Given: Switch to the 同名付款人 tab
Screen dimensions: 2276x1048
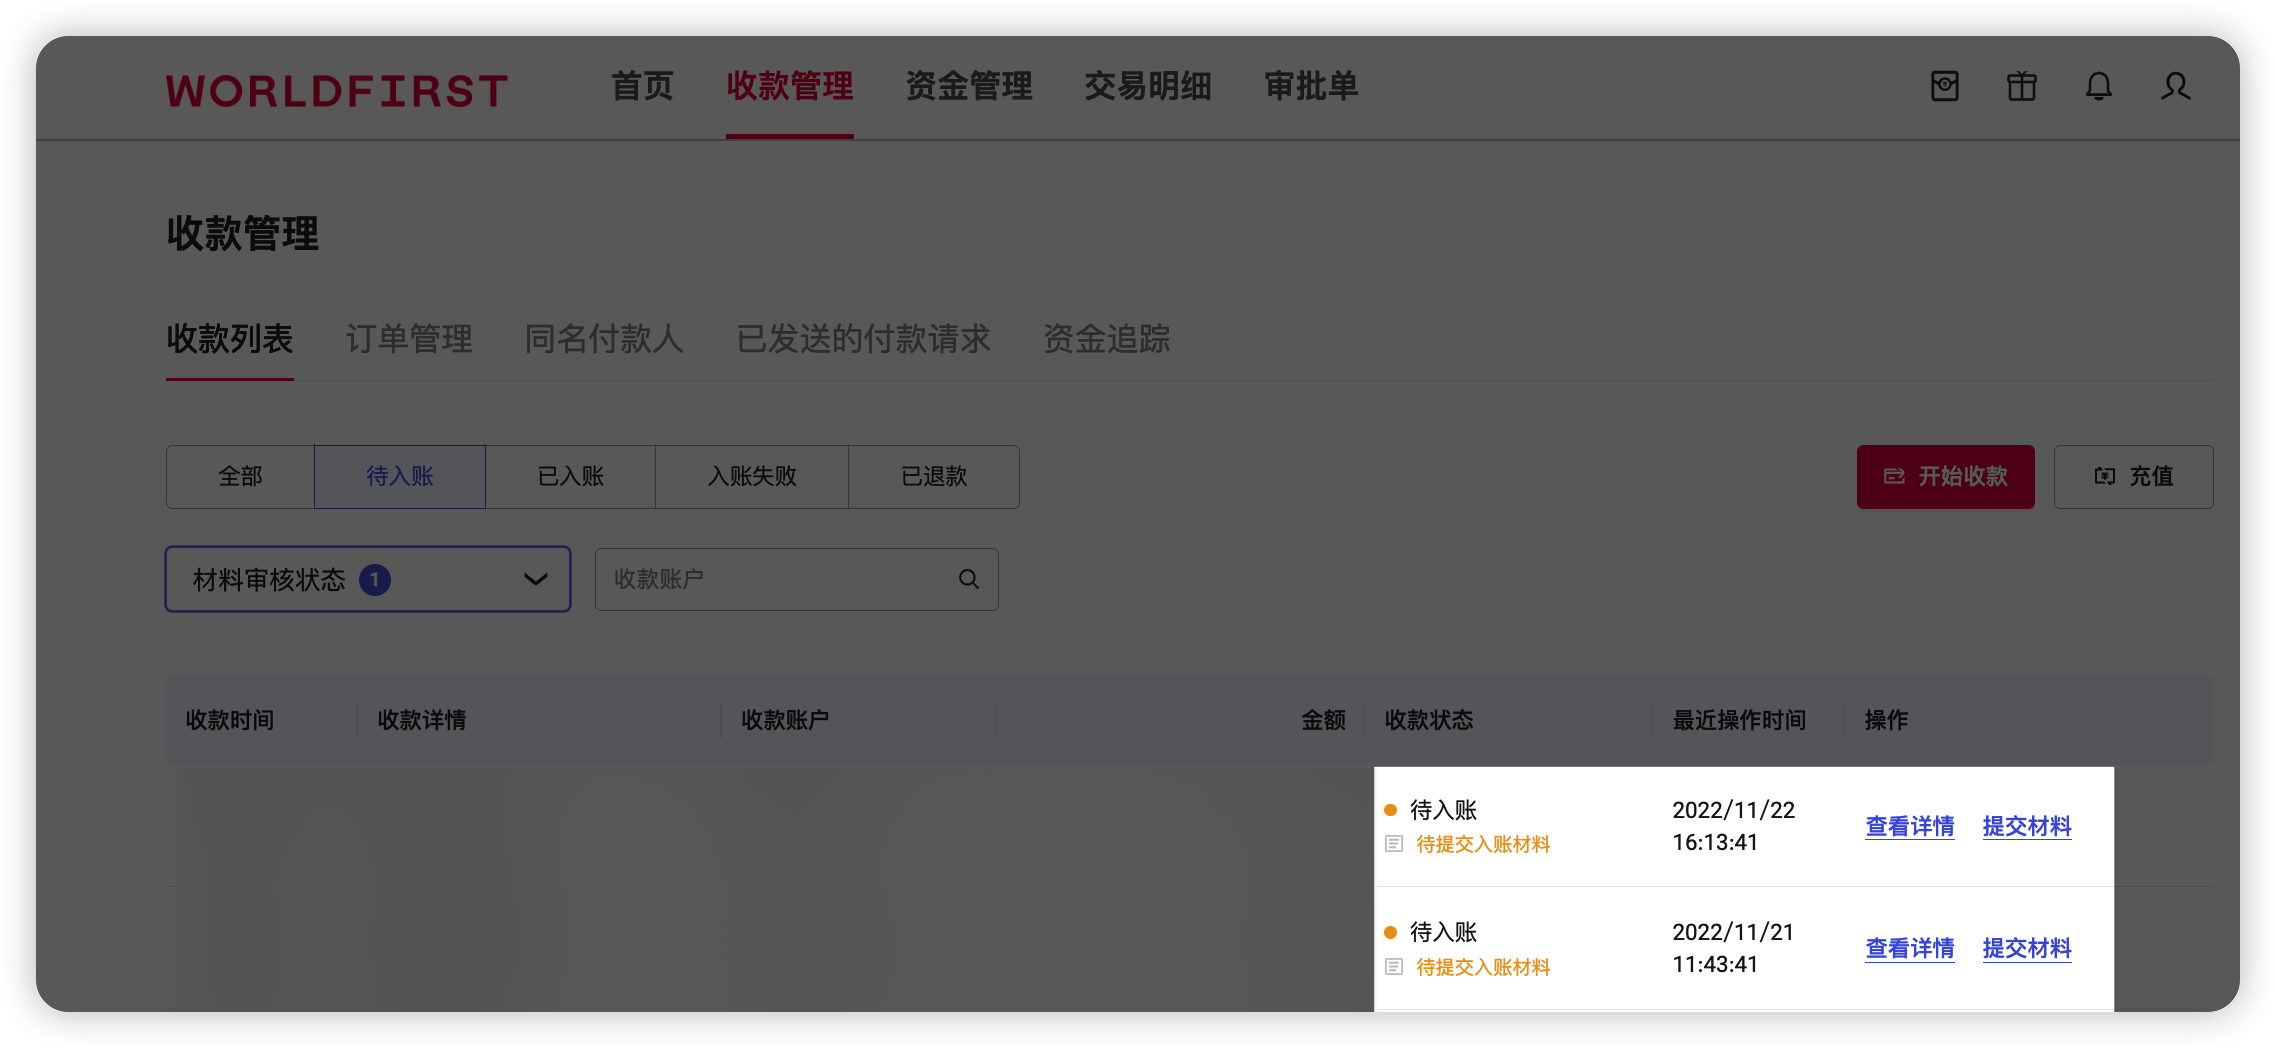Looking at the screenshot, I should click(x=604, y=339).
